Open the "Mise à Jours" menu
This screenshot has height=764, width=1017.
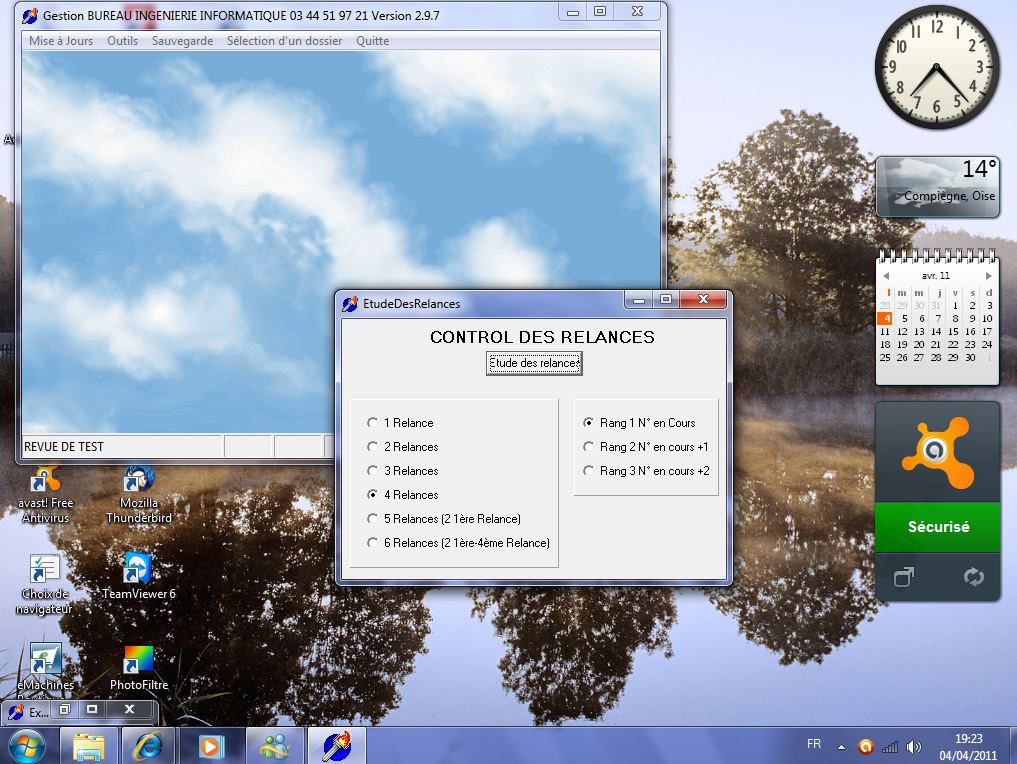61,41
